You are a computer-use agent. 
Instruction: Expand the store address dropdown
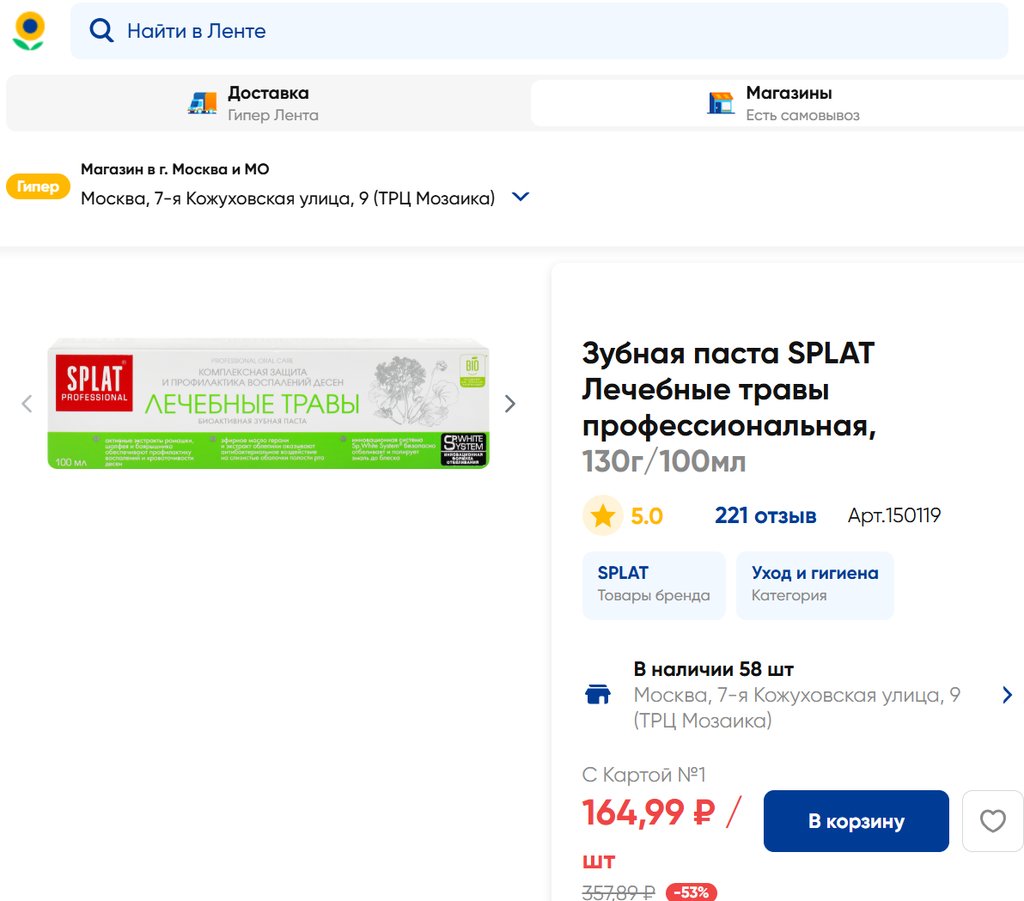520,197
